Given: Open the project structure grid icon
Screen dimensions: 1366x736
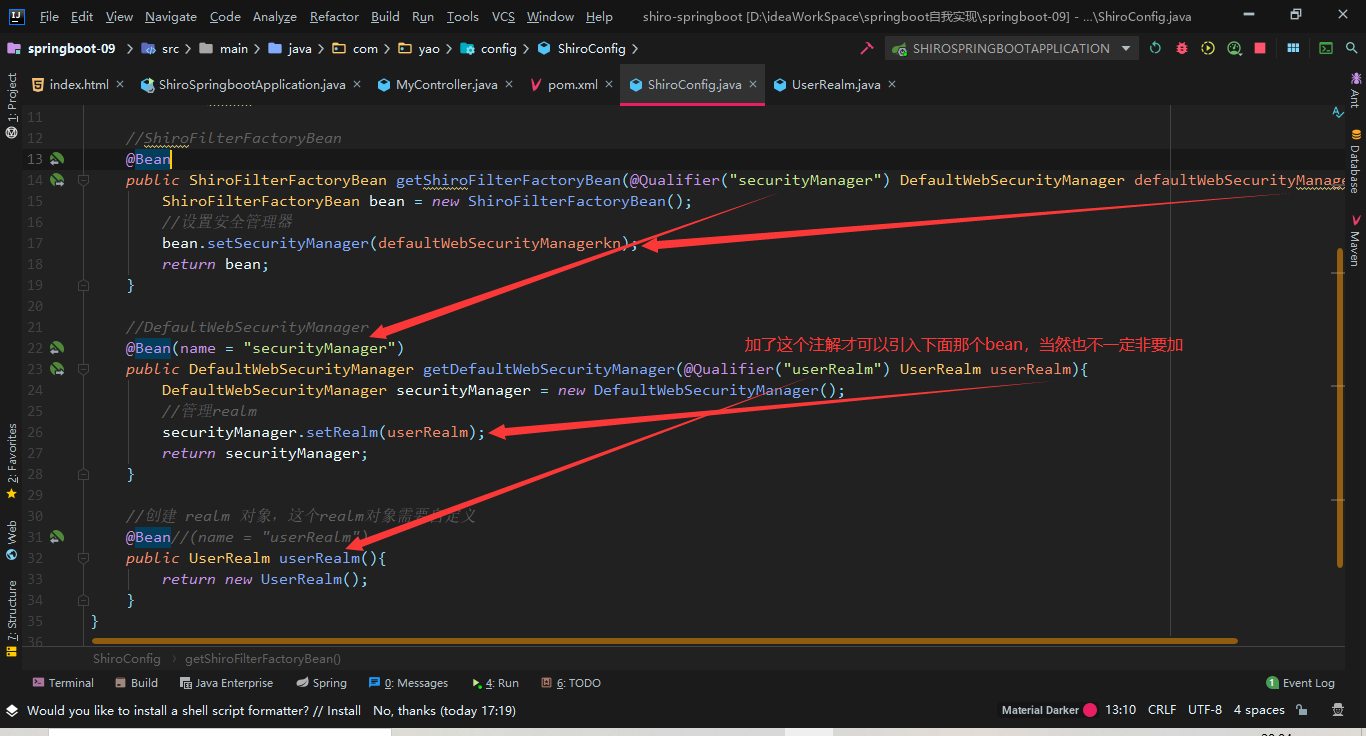Looking at the screenshot, I should coord(1293,48).
